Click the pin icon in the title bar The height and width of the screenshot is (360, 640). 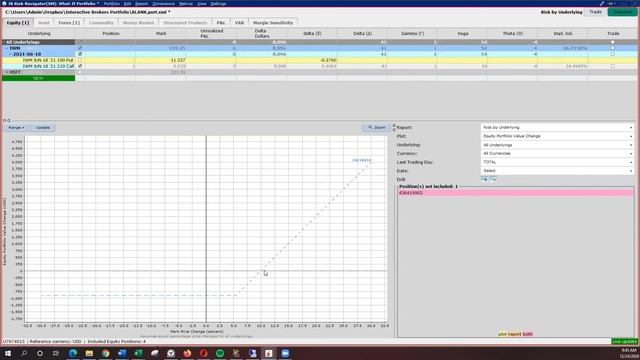(602, 3)
